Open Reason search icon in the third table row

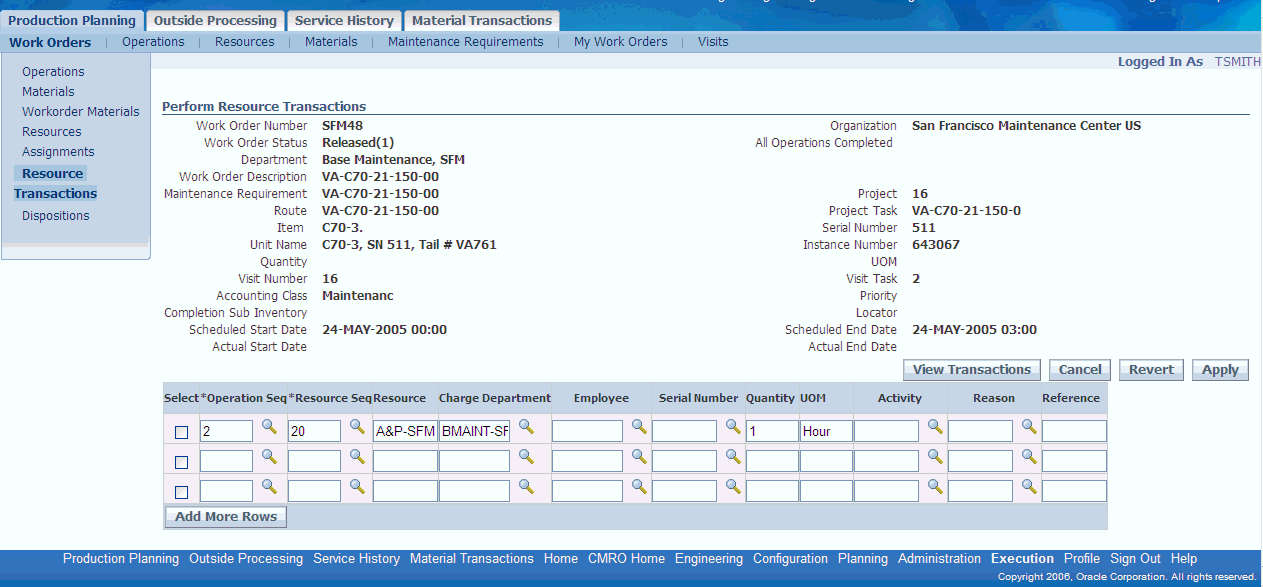pyautogui.click(x=1029, y=487)
